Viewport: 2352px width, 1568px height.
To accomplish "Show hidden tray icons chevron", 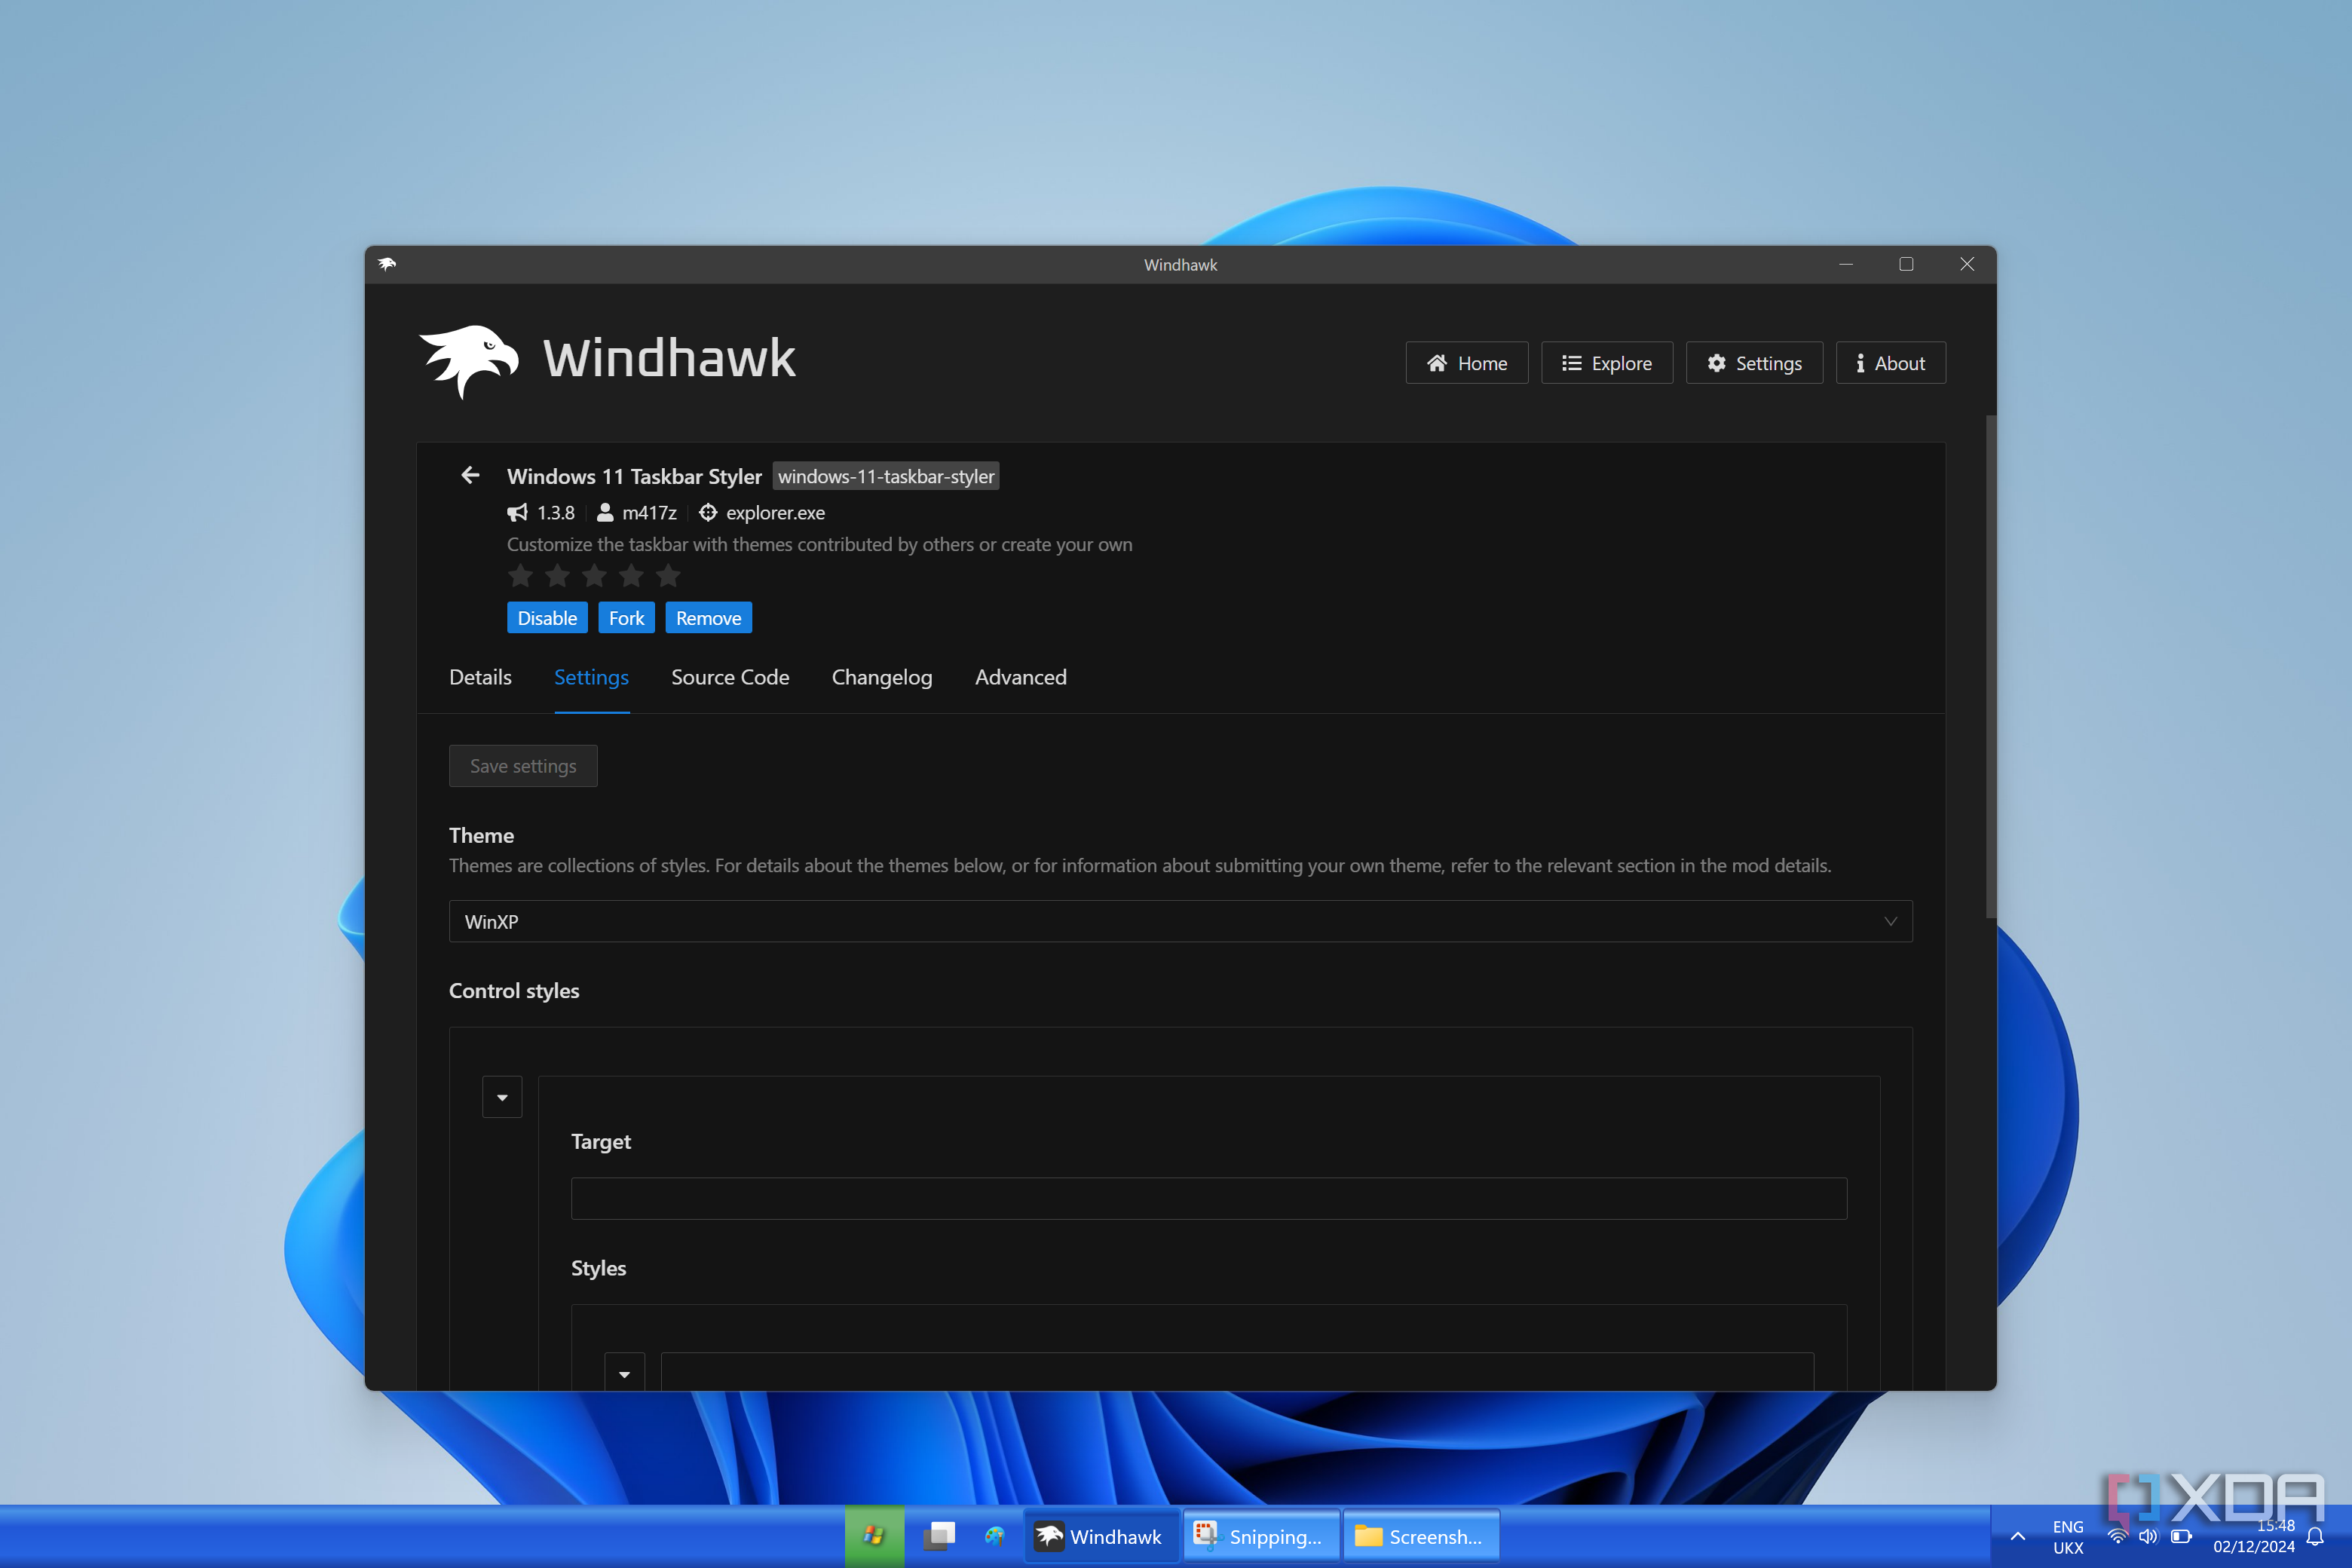I will coord(2018,1537).
